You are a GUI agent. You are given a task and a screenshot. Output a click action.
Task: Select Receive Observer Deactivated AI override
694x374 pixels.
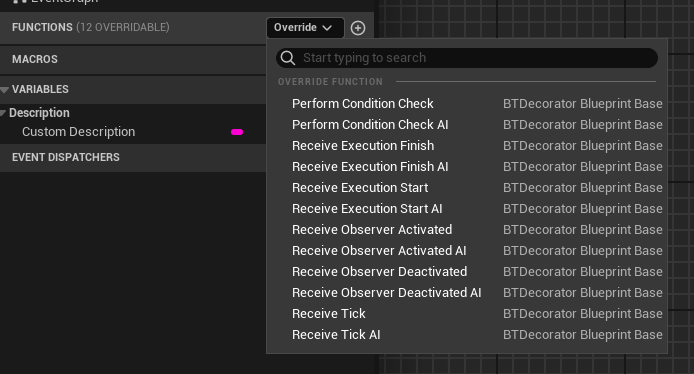tap(467, 293)
